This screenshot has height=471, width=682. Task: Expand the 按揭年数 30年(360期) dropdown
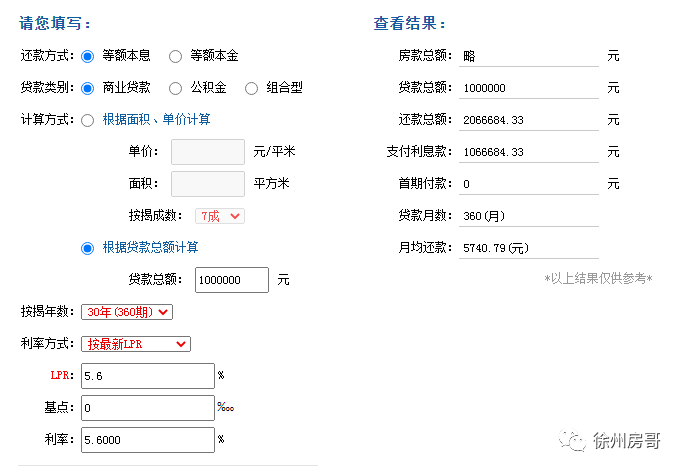(x=129, y=312)
